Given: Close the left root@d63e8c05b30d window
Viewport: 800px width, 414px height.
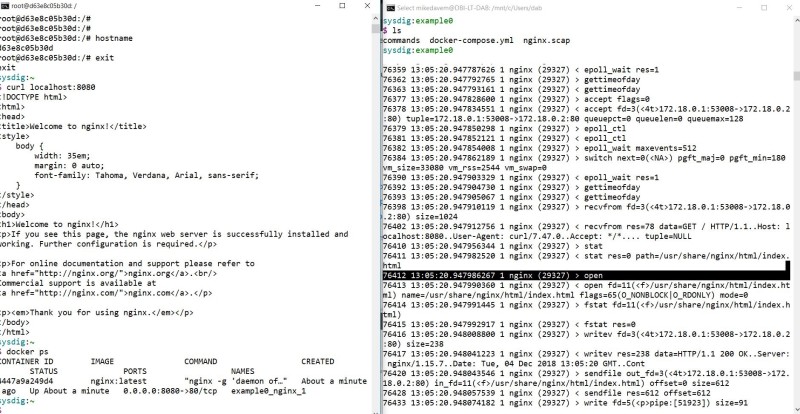Looking at the screenshot, I should pos(367,6).
